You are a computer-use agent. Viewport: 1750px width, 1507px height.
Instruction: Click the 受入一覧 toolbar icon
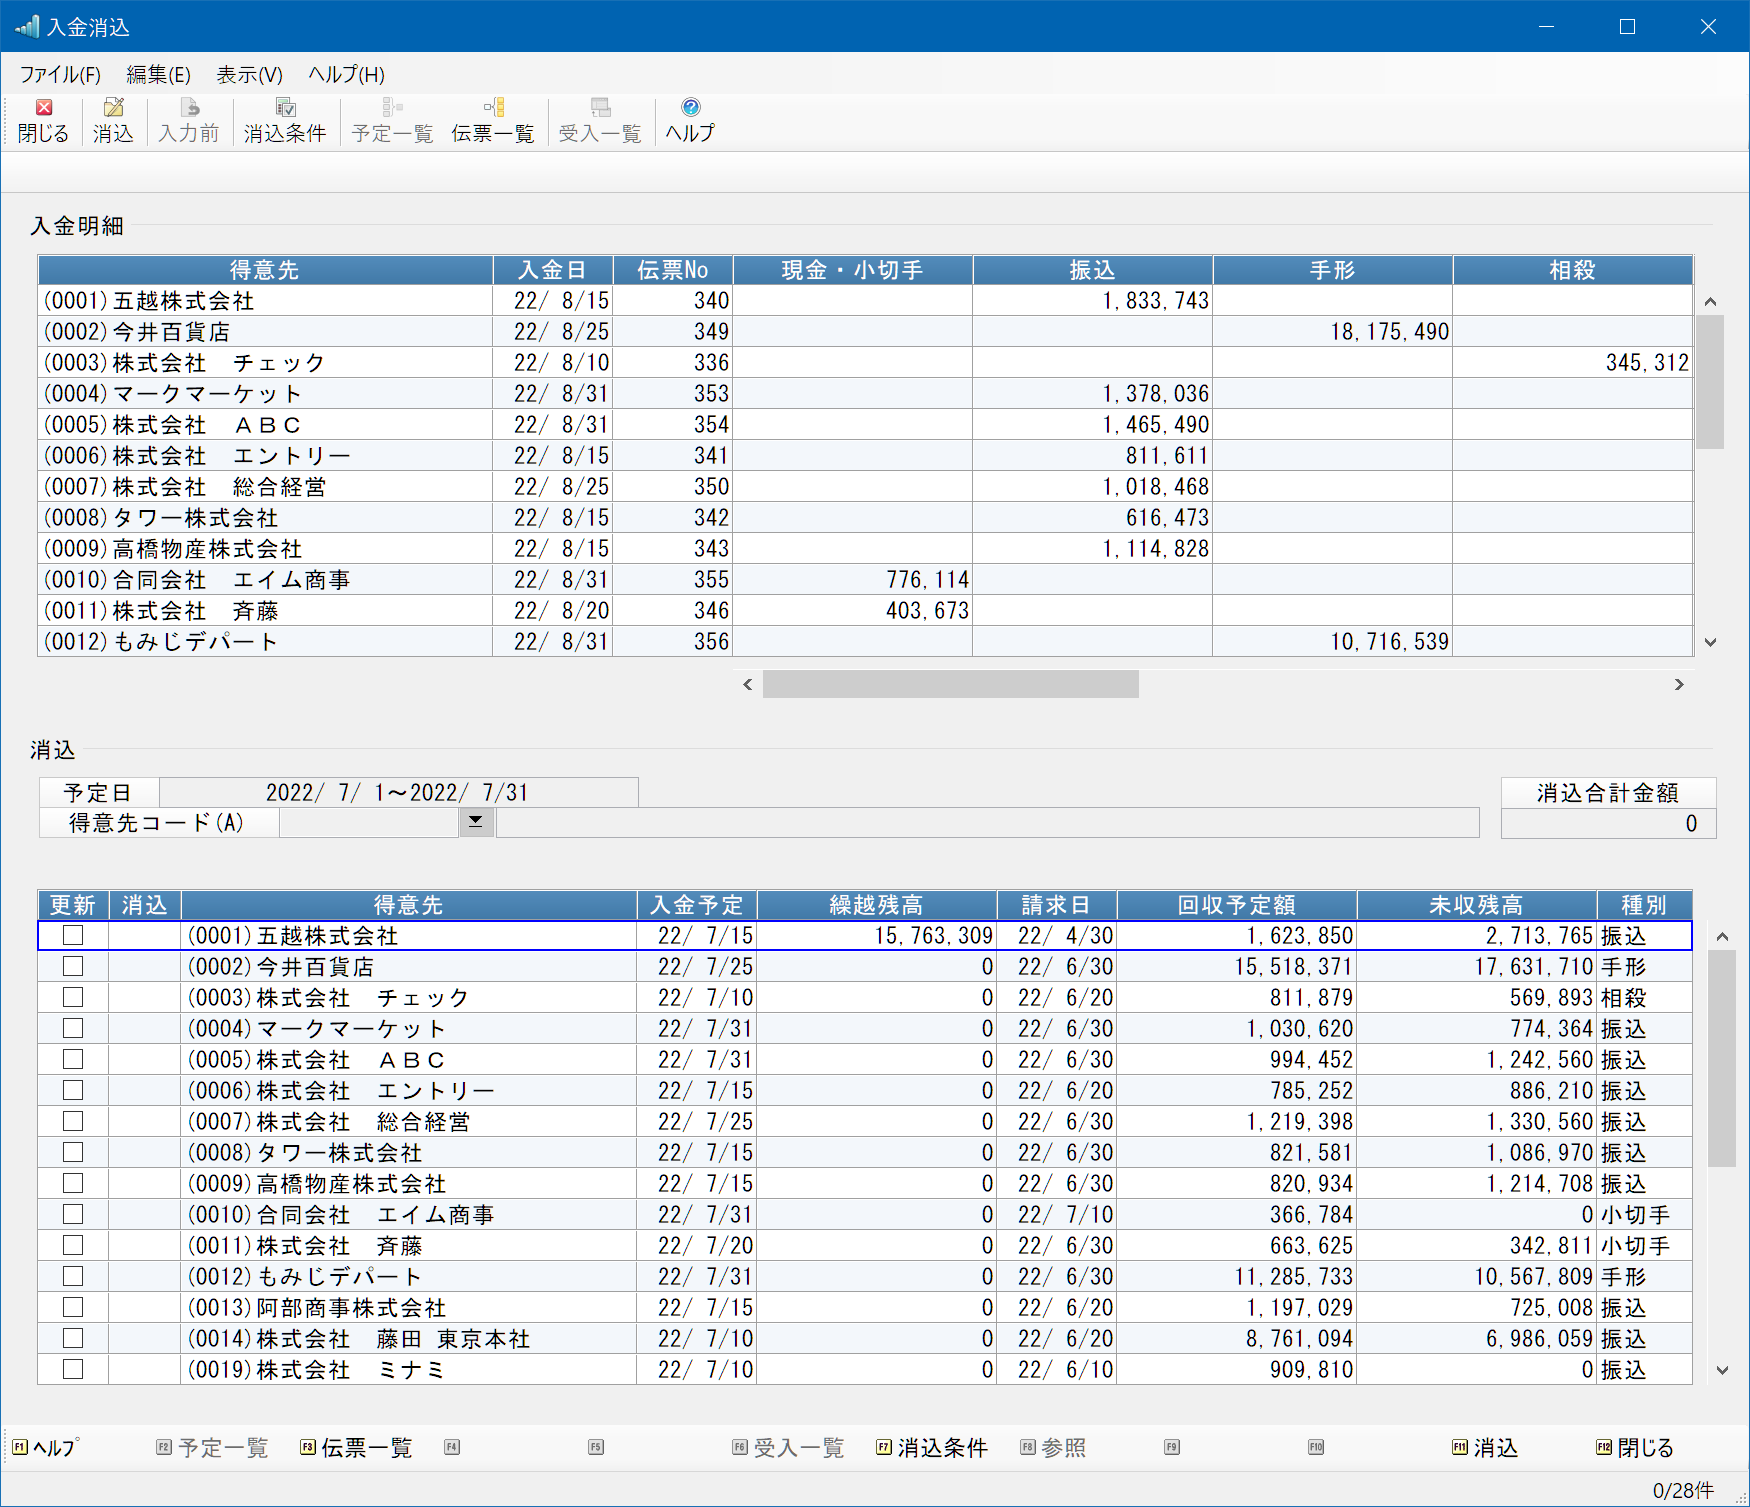(x=600, y=108)
